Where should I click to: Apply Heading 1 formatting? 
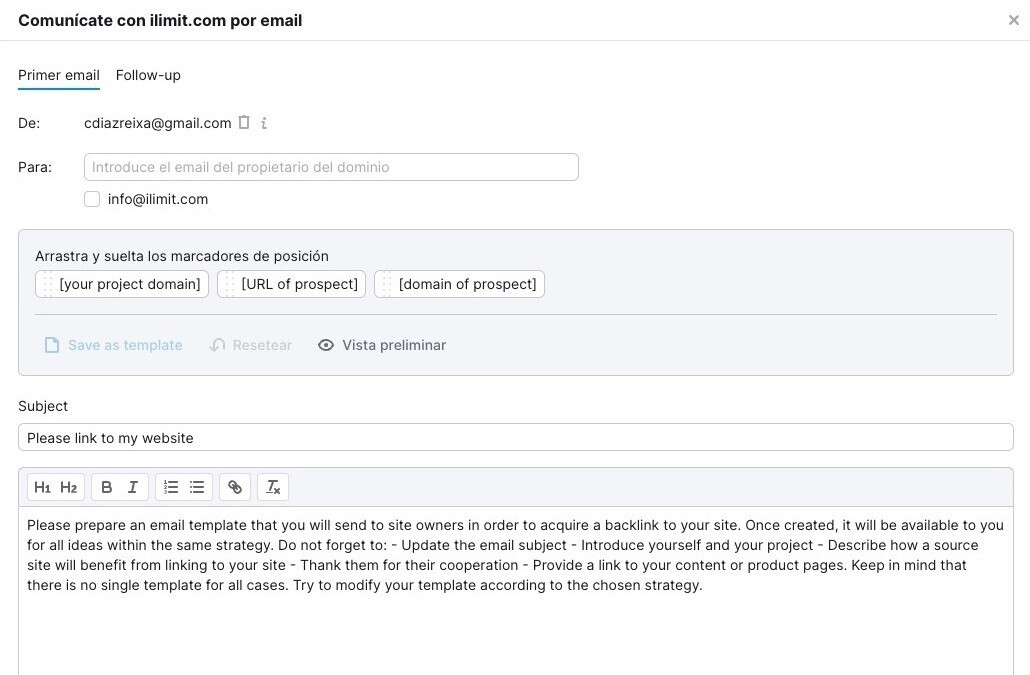(42, 487)
